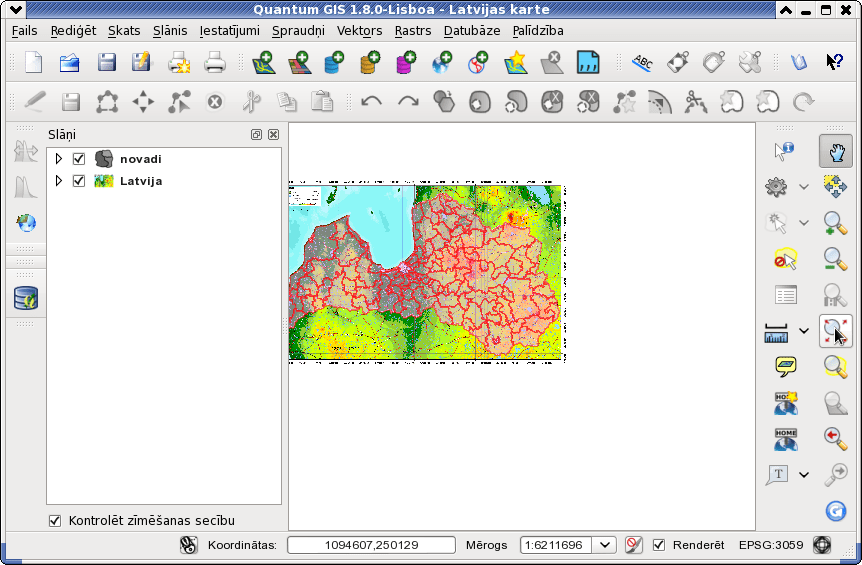
Task: Click the Redo arrow
Action: coord(408,102)
